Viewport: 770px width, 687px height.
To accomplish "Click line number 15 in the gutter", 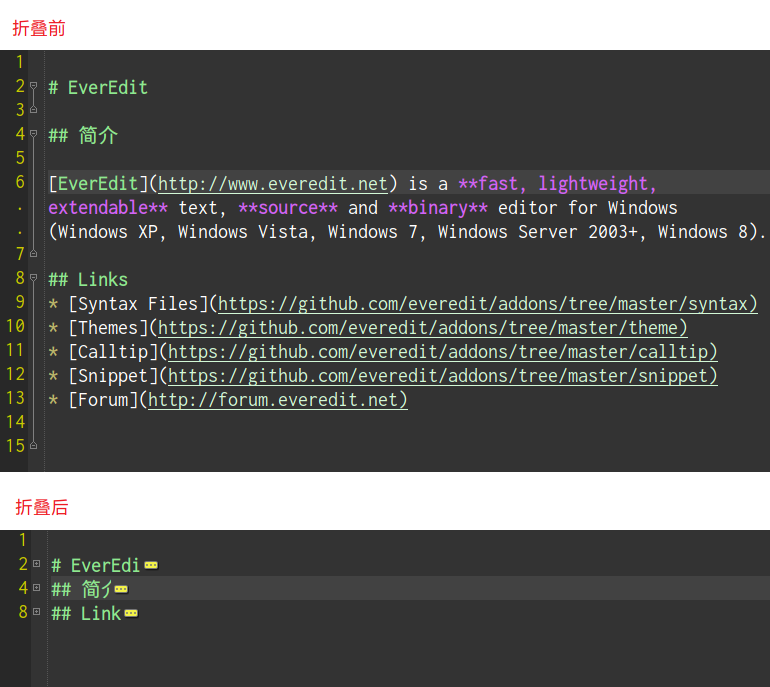I will (x=15, y=446).
